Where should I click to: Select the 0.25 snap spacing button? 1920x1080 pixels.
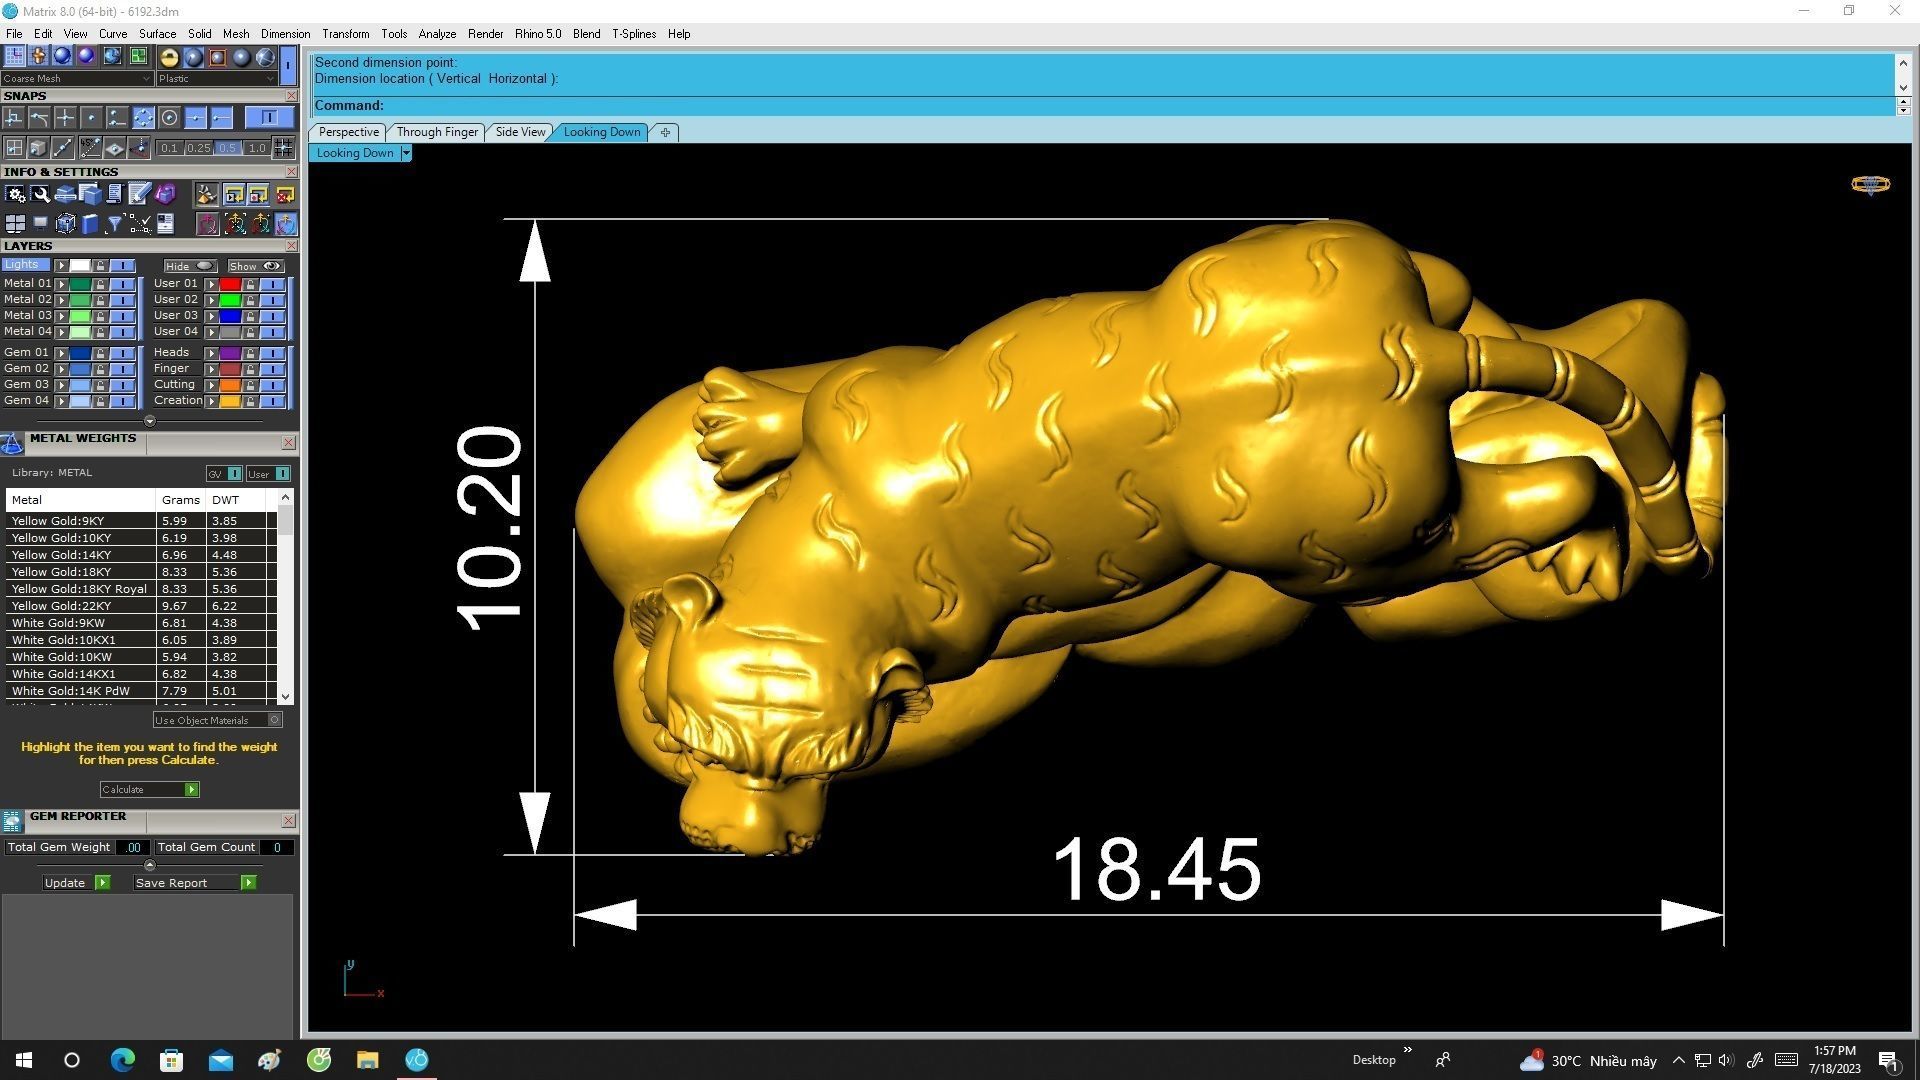[199, 148]
